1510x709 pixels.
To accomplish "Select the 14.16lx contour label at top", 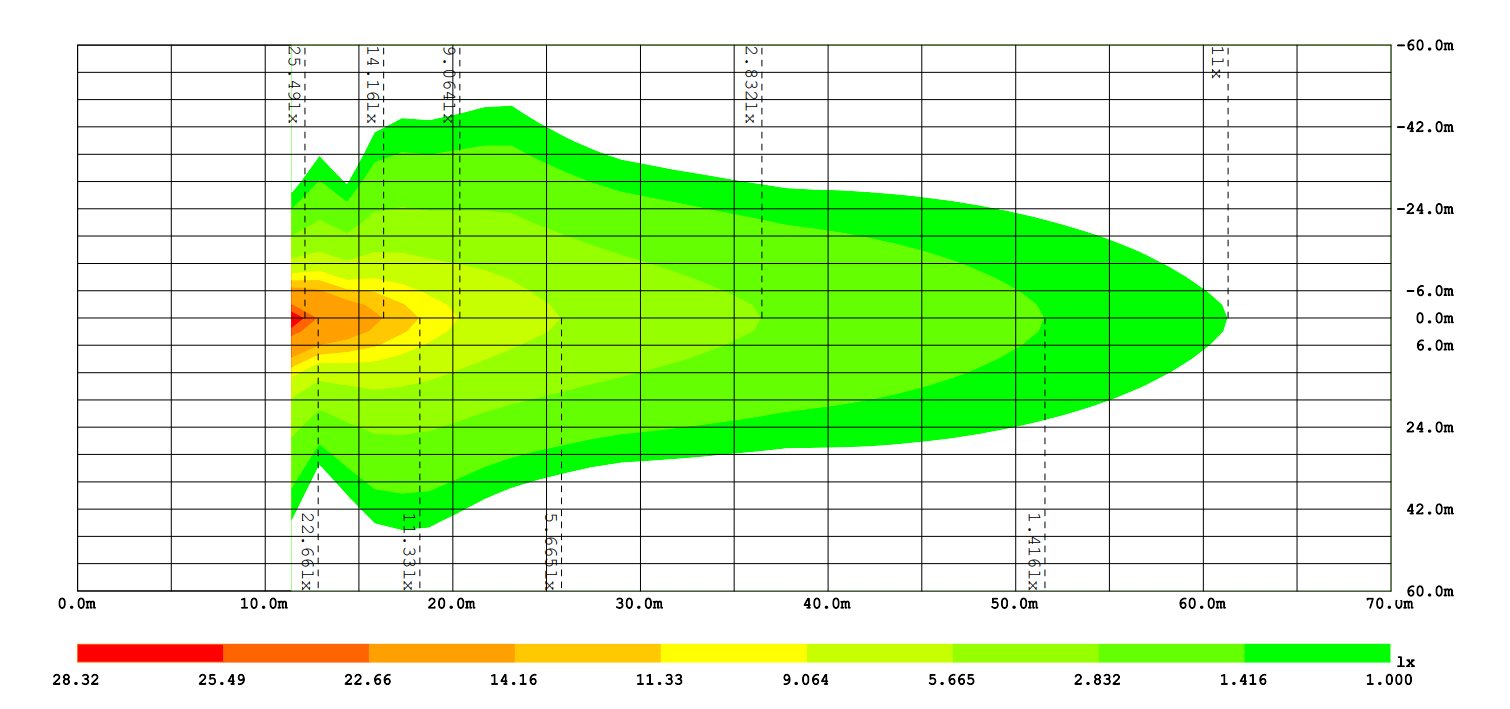I will tap(371, 84).
